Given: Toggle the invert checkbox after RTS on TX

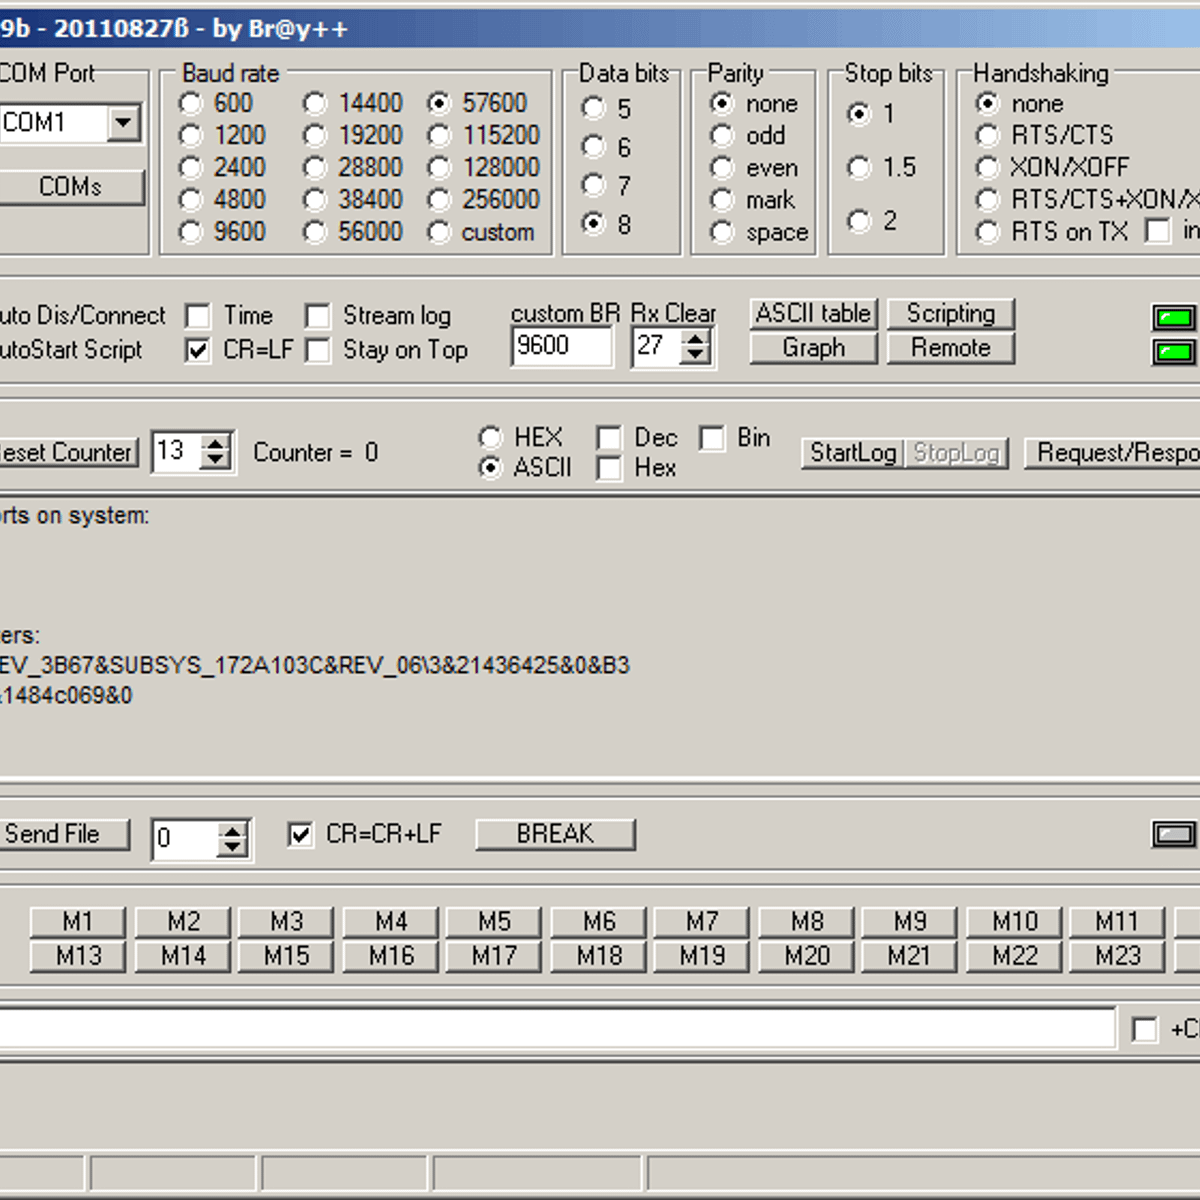Looking at the screenshot, I should coord(1157,232).
